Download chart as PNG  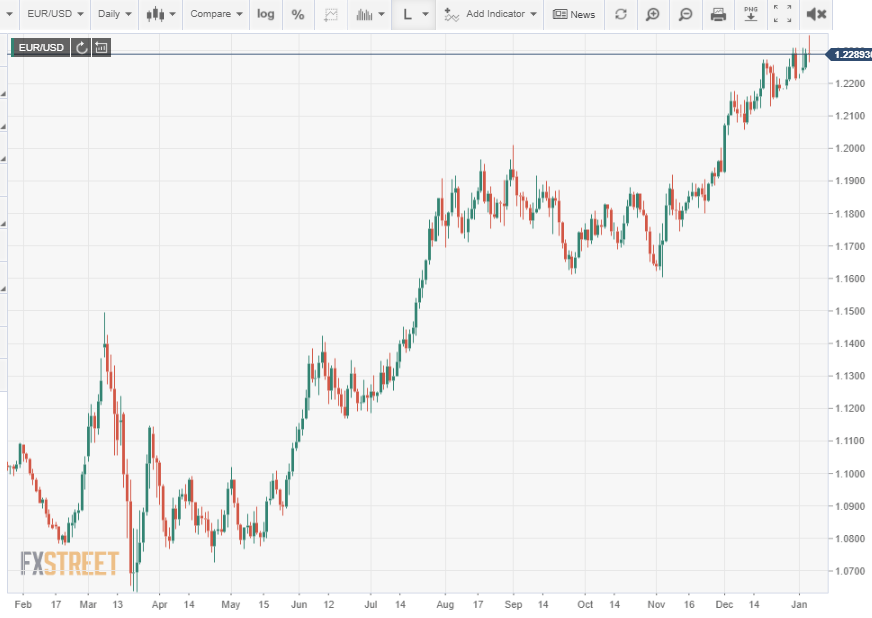coord(751,14)
